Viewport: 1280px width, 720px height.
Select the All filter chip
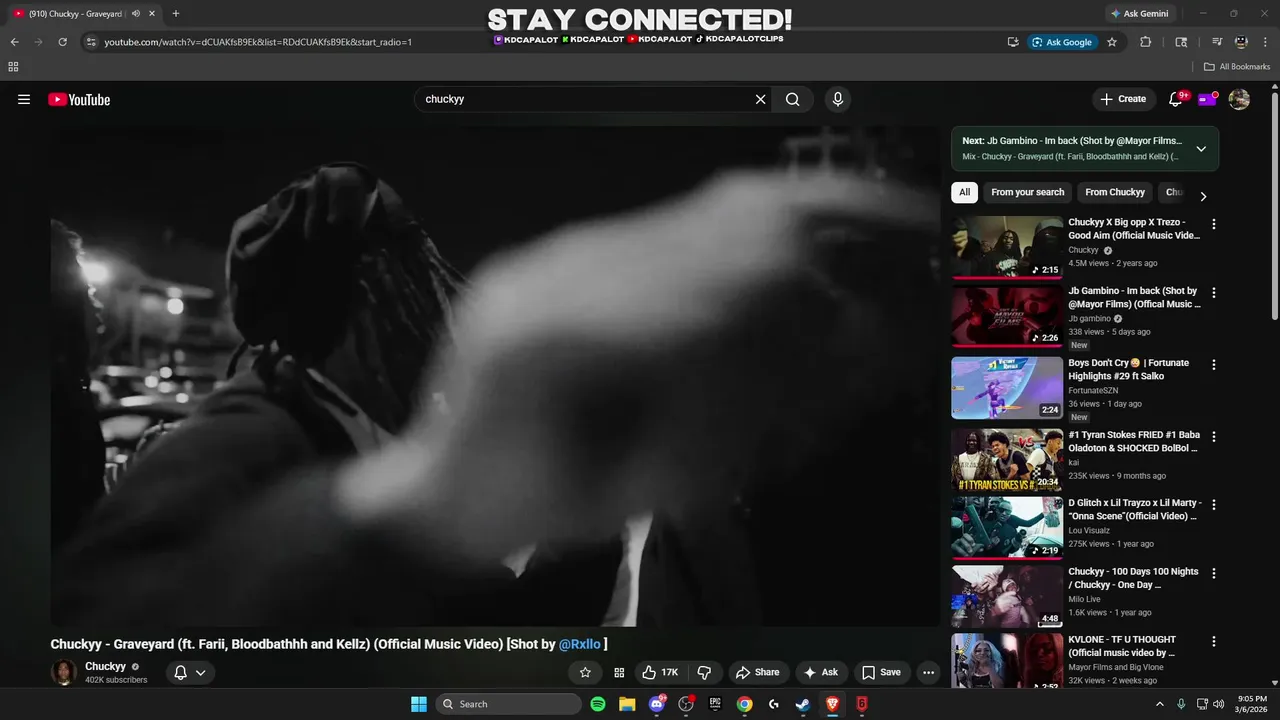[964, 192]
